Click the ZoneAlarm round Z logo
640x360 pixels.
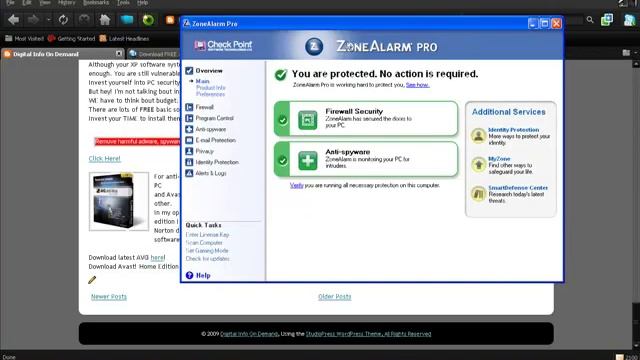[x=314, y=47]
